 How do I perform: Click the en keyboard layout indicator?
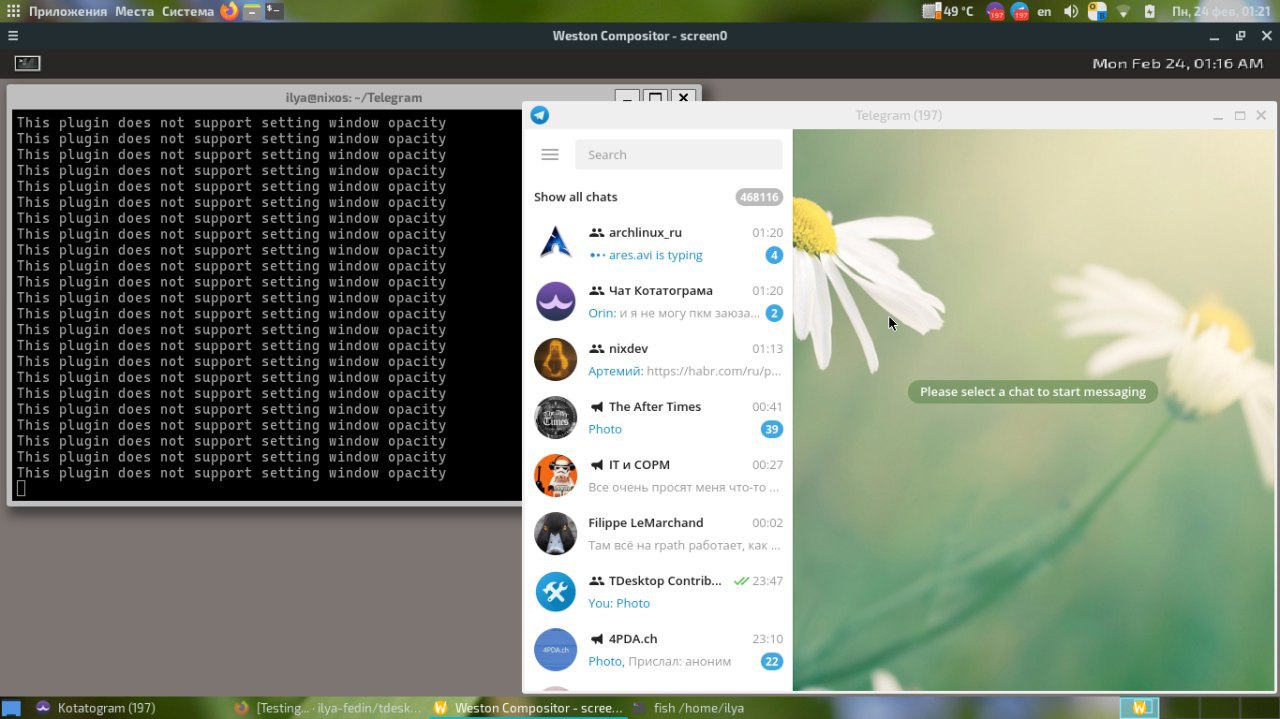(1044, 11)
